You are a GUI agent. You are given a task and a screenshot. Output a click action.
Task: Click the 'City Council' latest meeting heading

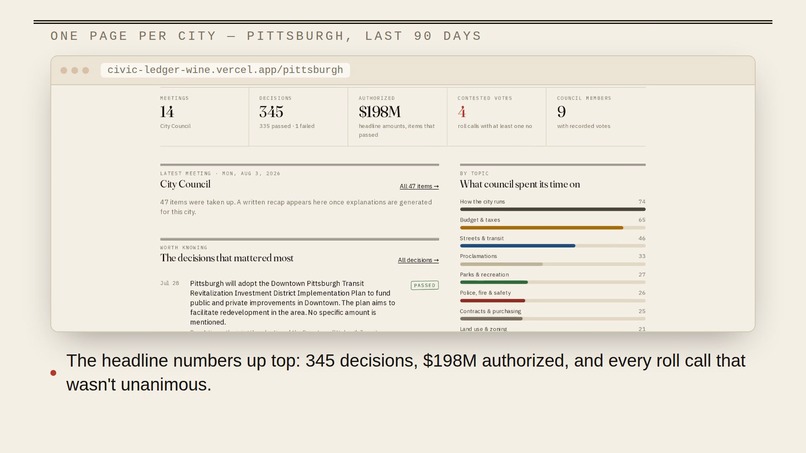pos(185,184)
